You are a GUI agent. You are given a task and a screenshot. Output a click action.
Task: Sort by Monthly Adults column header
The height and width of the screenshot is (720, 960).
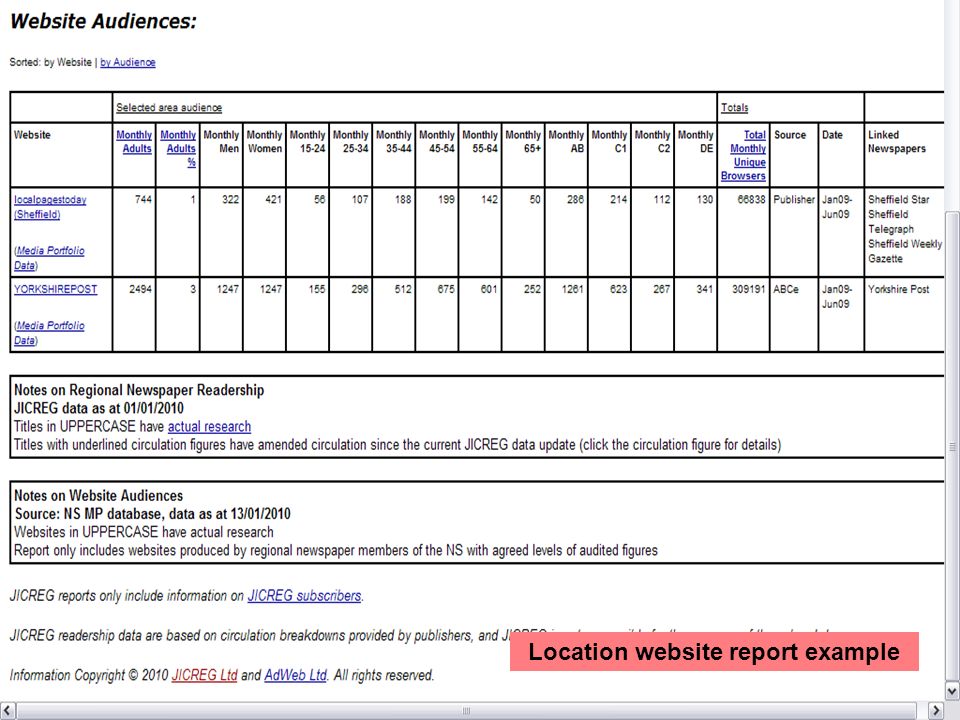(134, 141)
